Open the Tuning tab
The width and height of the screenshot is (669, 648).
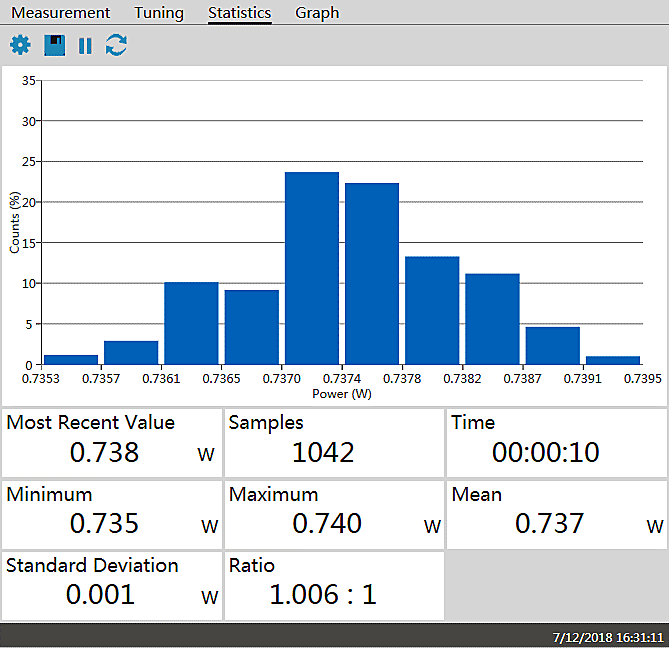pos(159,13)
